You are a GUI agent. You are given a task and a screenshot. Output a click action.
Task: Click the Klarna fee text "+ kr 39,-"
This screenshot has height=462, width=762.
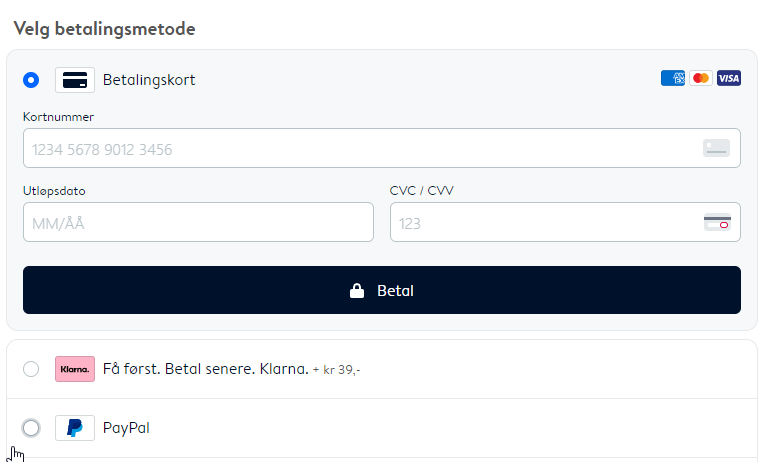337,370
